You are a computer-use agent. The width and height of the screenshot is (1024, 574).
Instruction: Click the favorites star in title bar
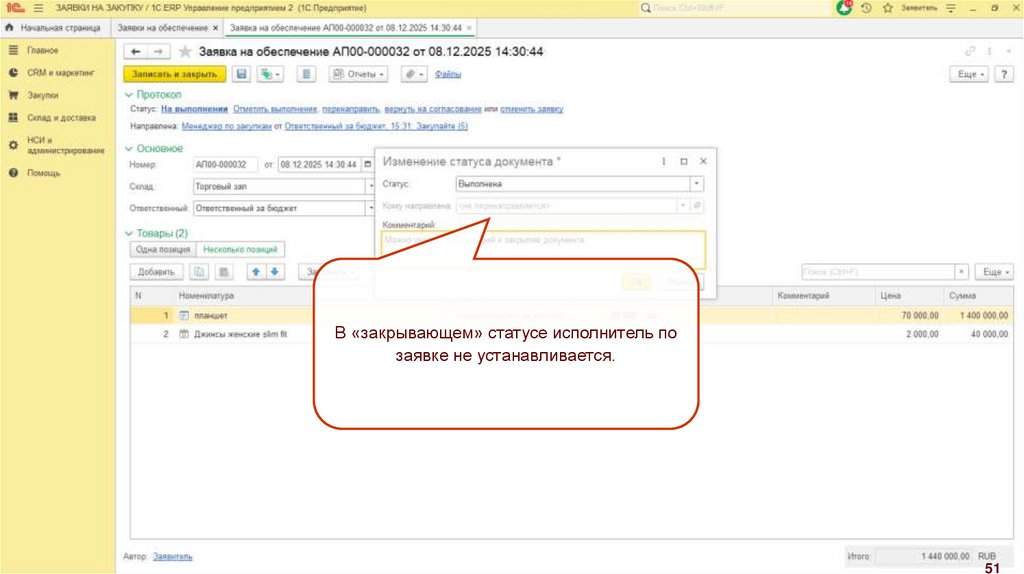pos(887,7)
